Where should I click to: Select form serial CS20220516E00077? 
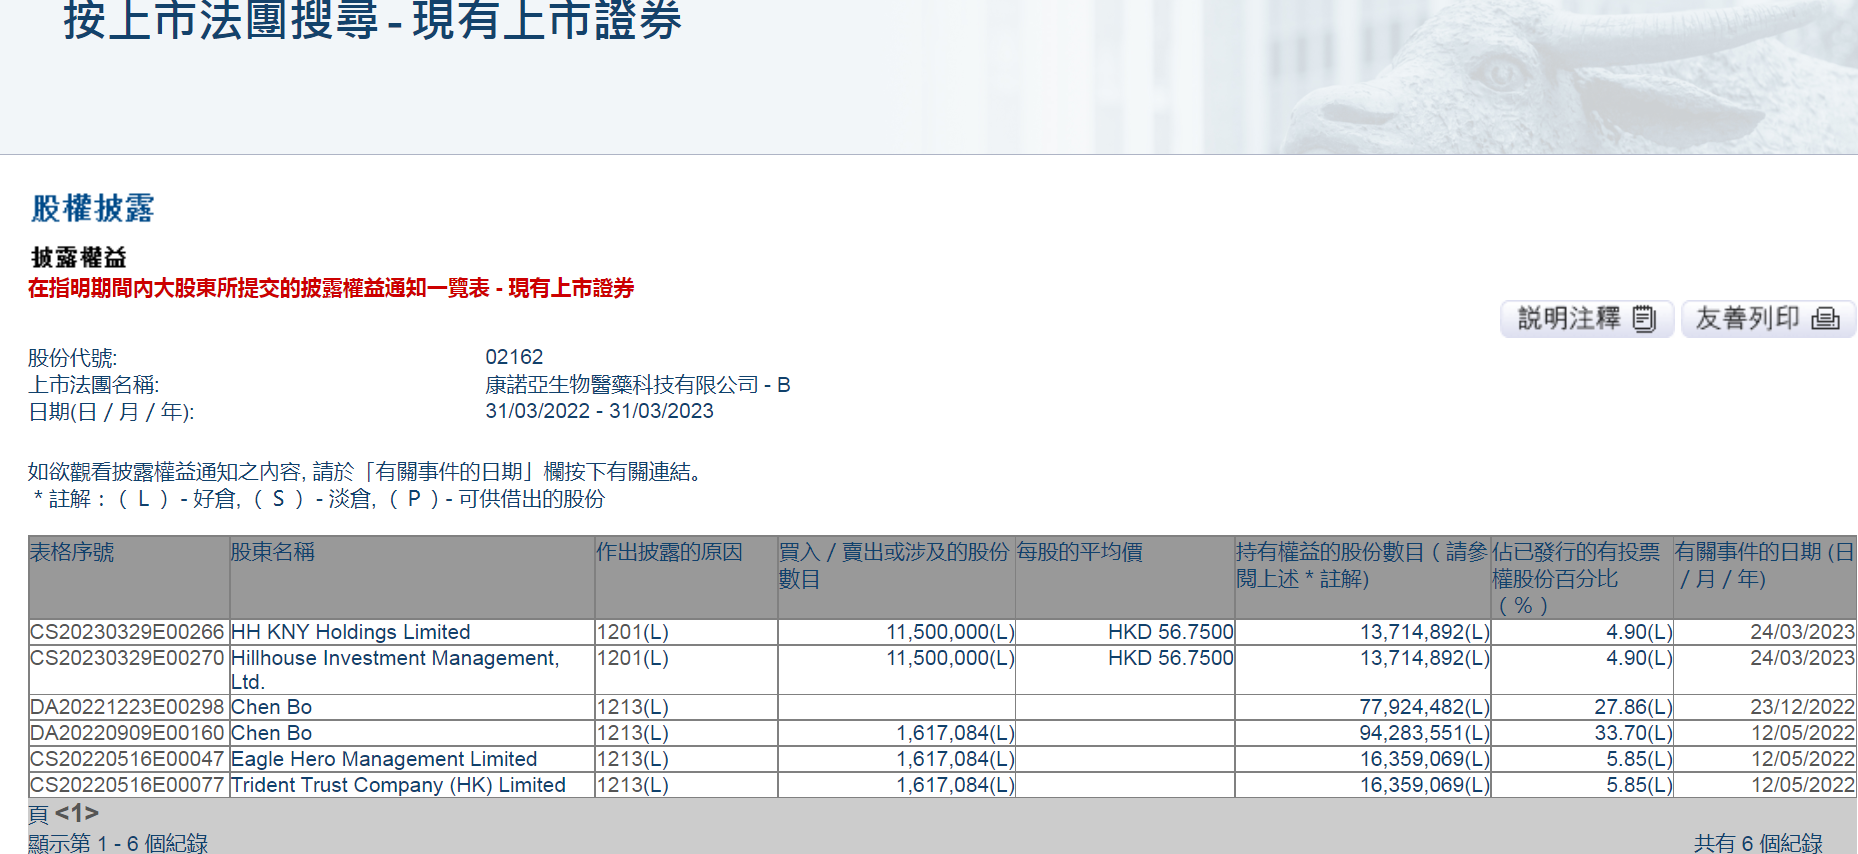tap(127, 785)
